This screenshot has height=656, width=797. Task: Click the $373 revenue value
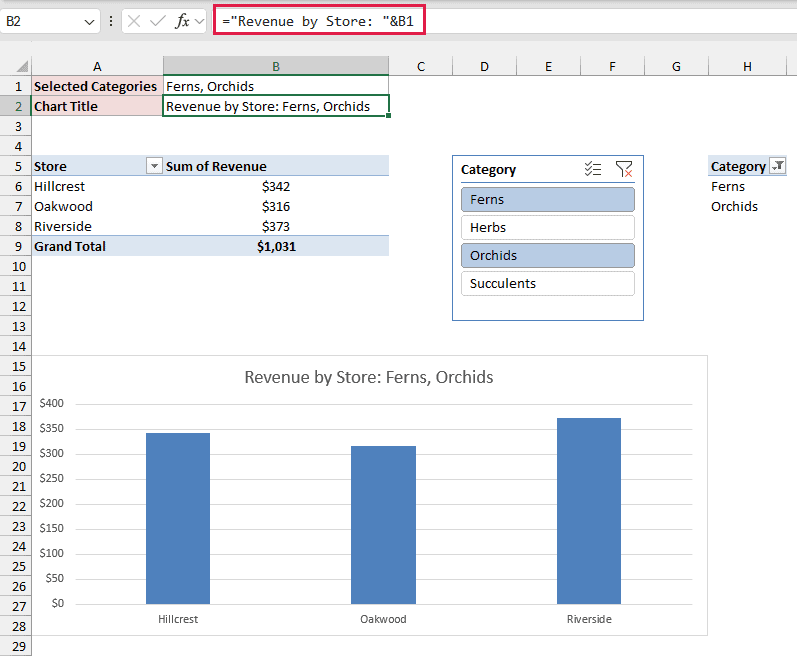(276, 226)
